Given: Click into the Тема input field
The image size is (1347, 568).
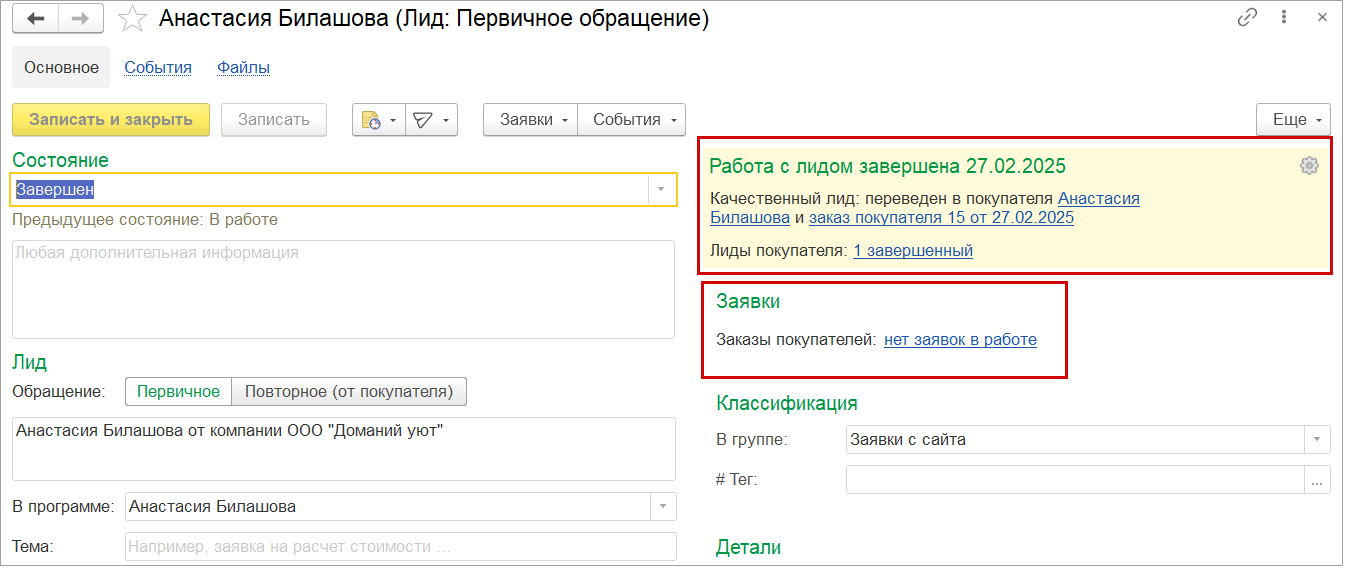Looking at the screenshot, I should coord(400,547).
